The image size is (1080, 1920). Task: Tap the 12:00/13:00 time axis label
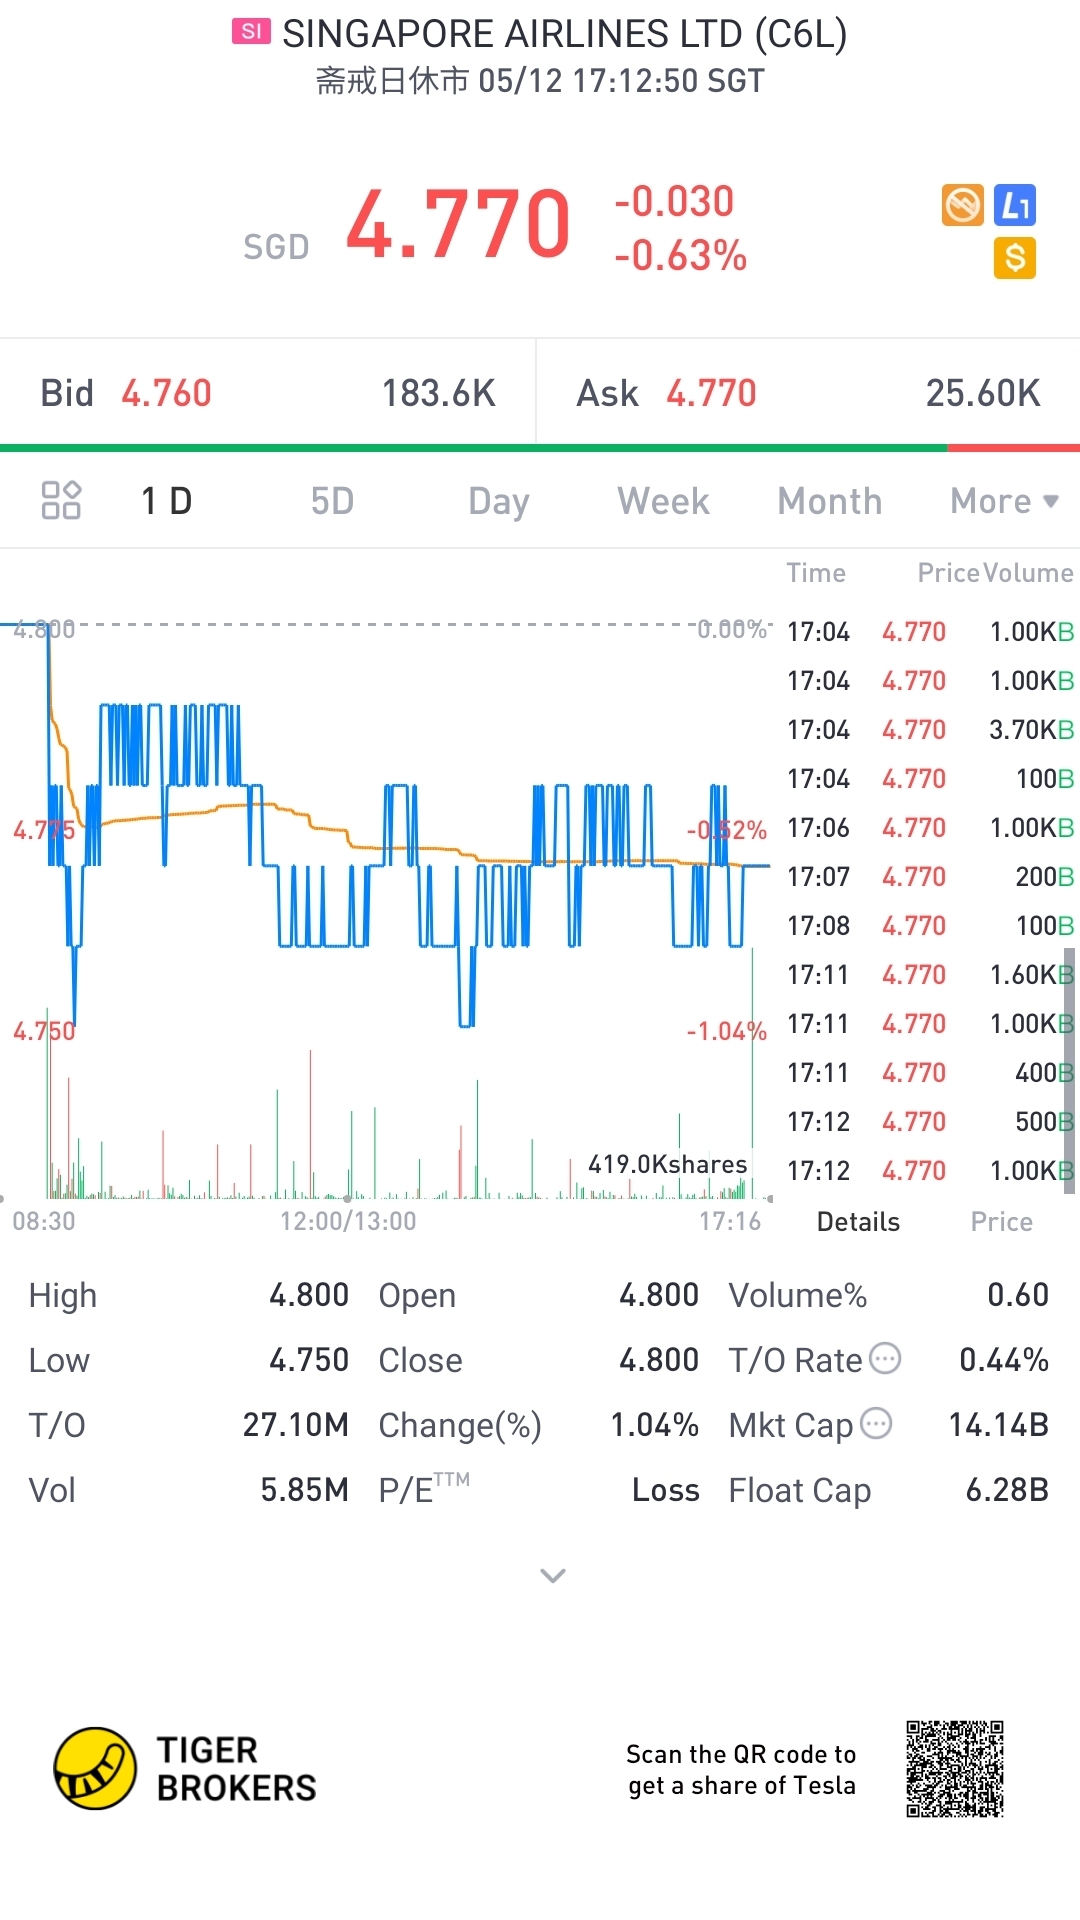348,1221
